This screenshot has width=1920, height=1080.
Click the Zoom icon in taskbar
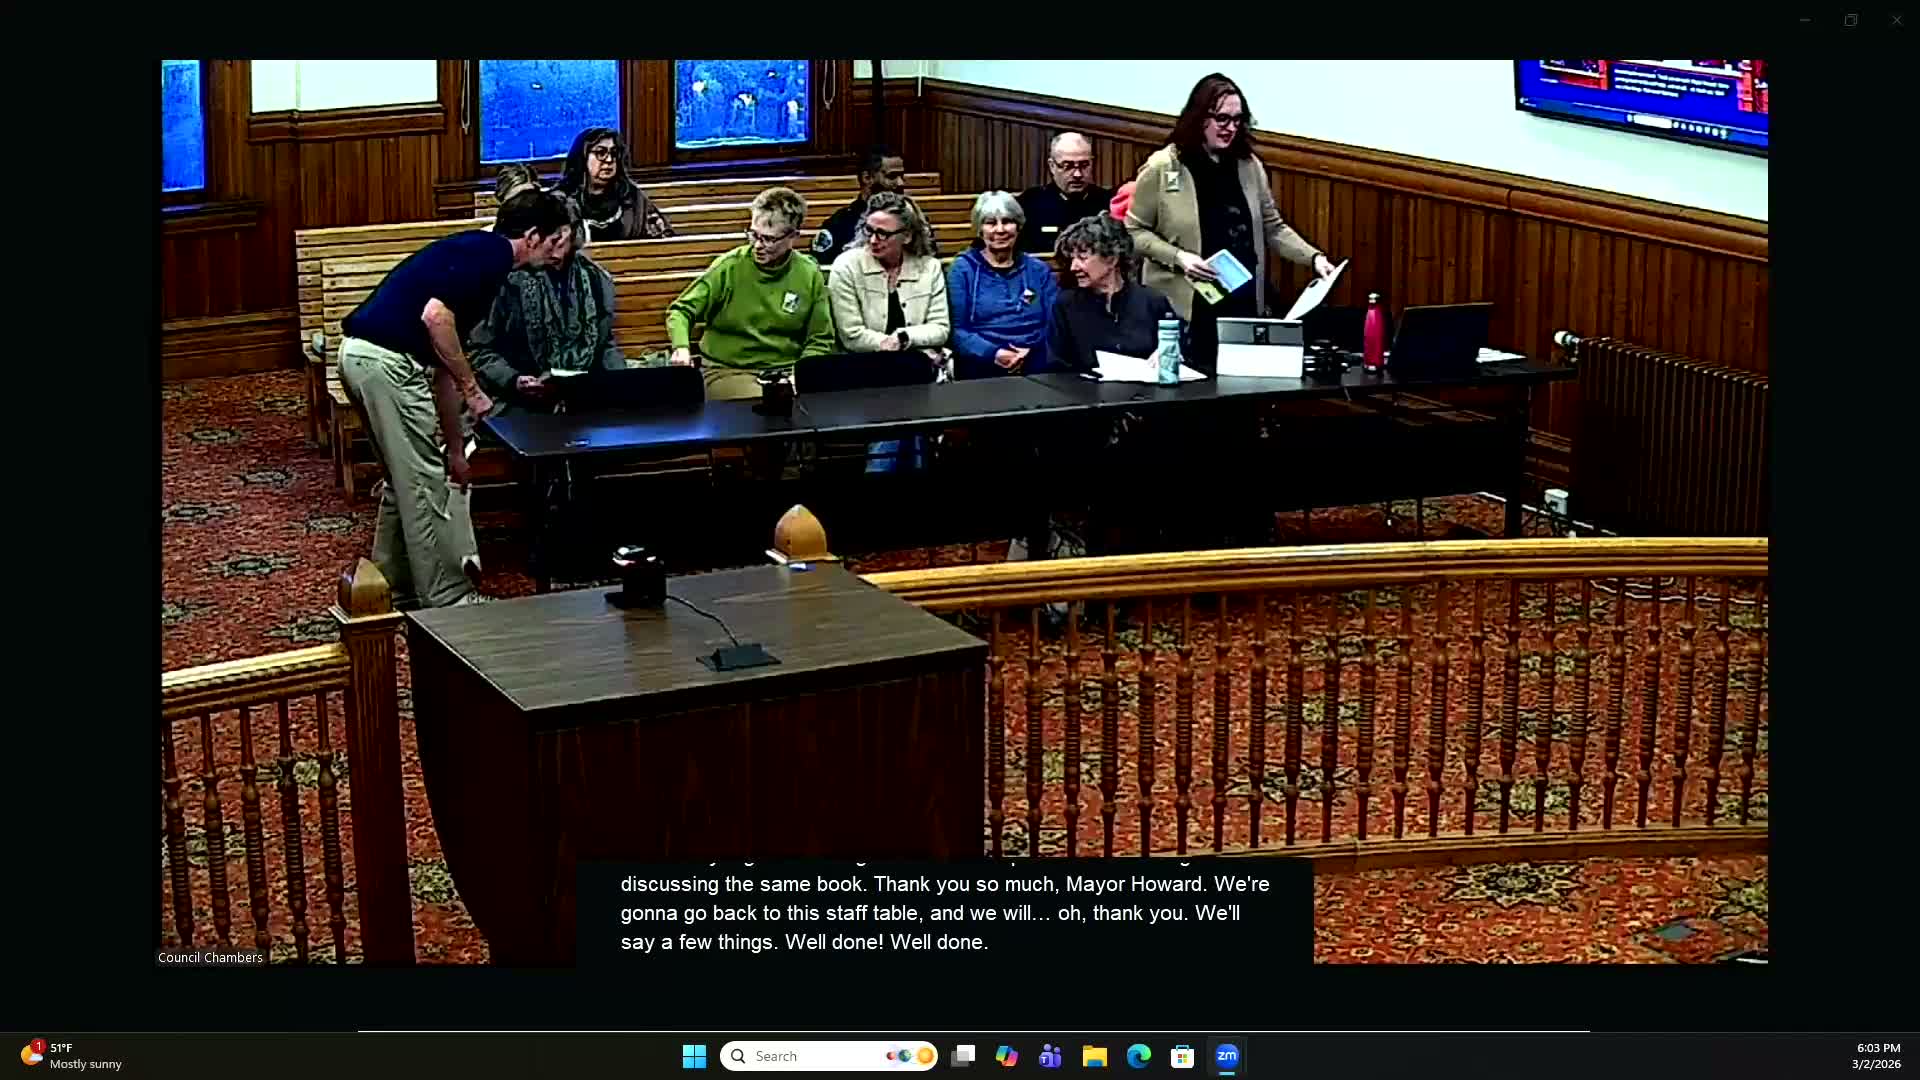(x=1227, y=1056)
